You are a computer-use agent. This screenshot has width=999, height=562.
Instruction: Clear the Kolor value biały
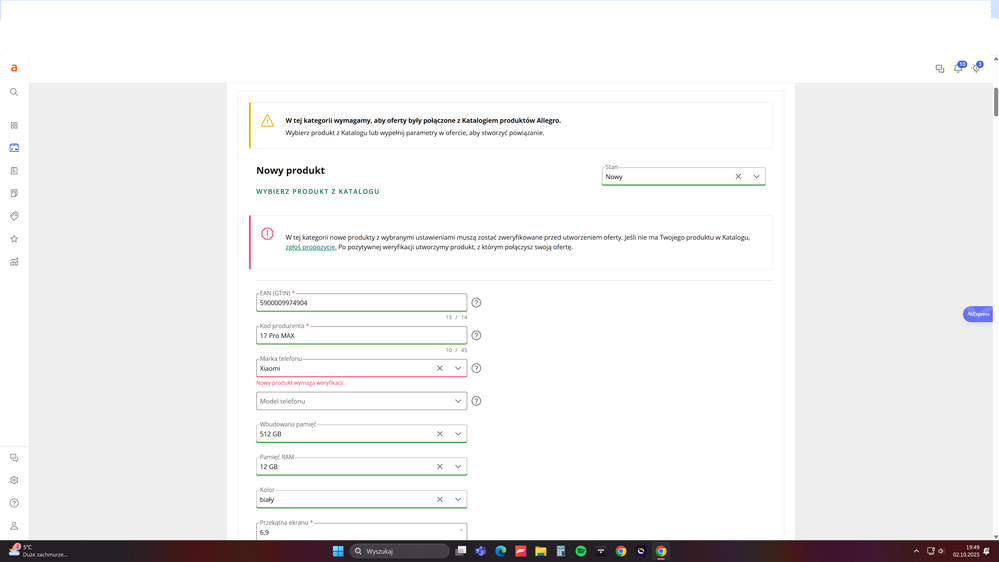tap(440, 499)
